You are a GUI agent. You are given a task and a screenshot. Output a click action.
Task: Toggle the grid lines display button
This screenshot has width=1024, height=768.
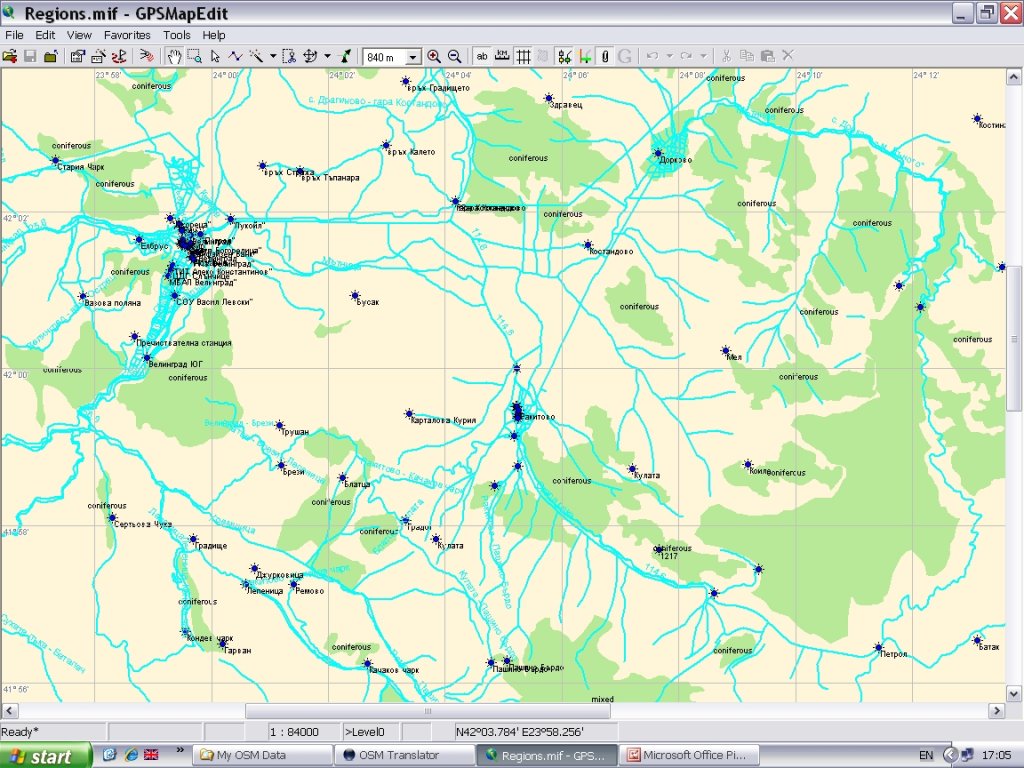[523, 56]
